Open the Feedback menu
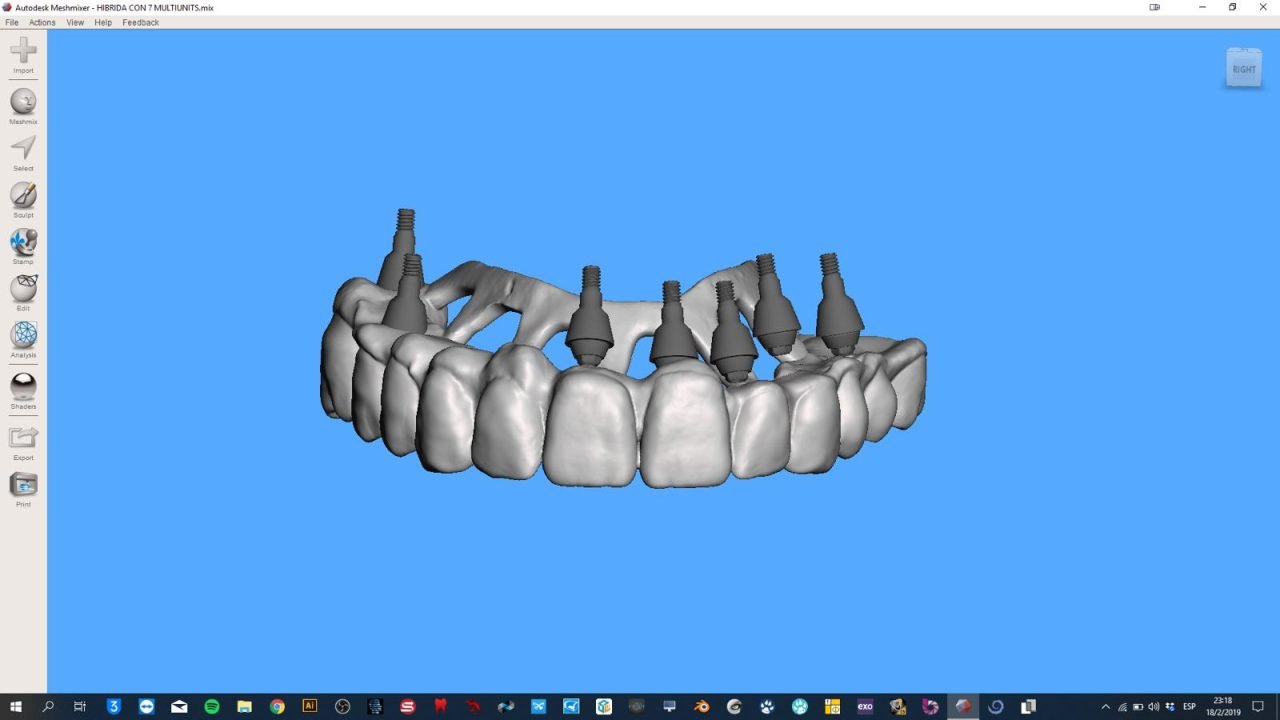This screenshot has width=1280, height=720. (x=141, y=22)
